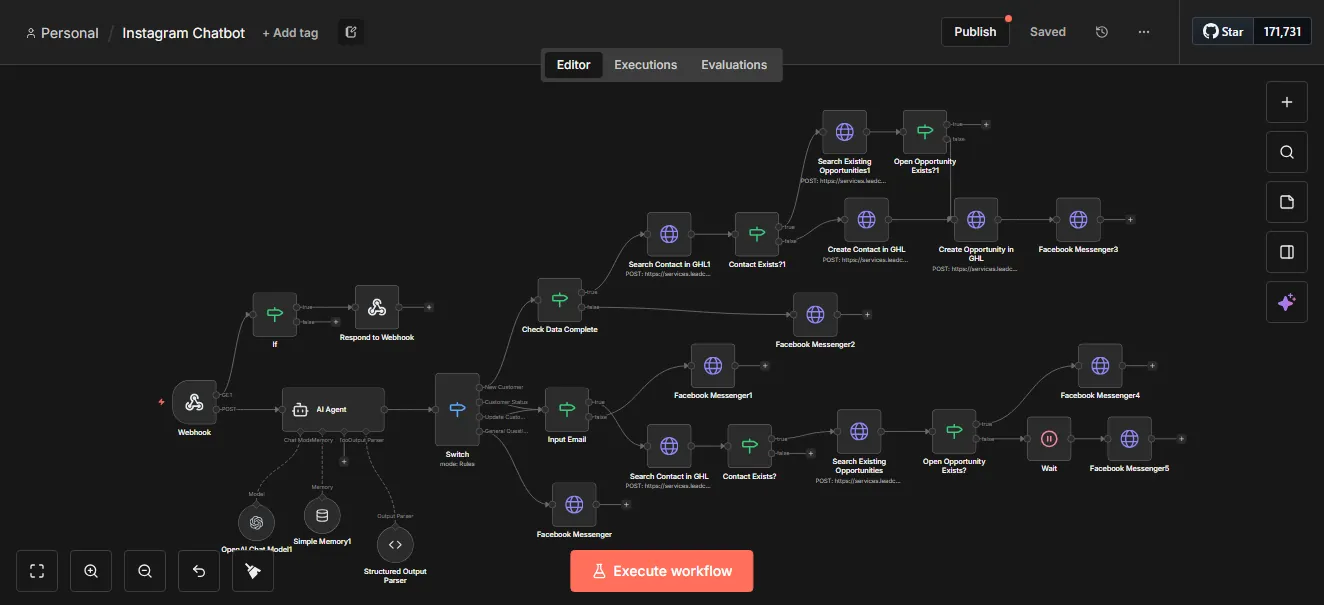Add a node with the plus button
Image resolution: width=1324 pixels, height=605 pixels.
[1287, 102]
